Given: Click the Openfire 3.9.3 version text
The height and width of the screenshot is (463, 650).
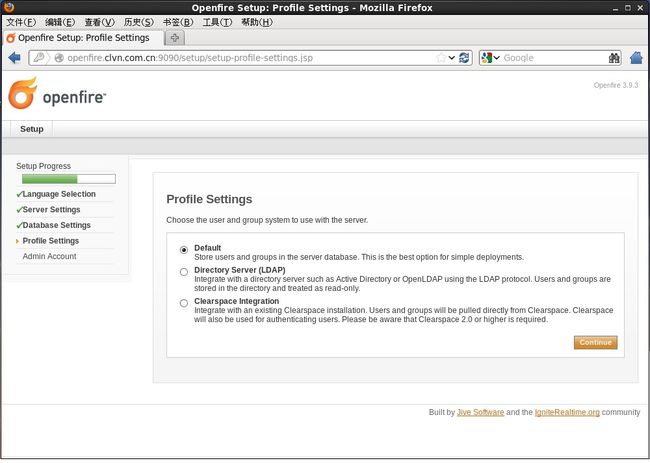Looking at the screenshot, I should [x=616, y=85].
